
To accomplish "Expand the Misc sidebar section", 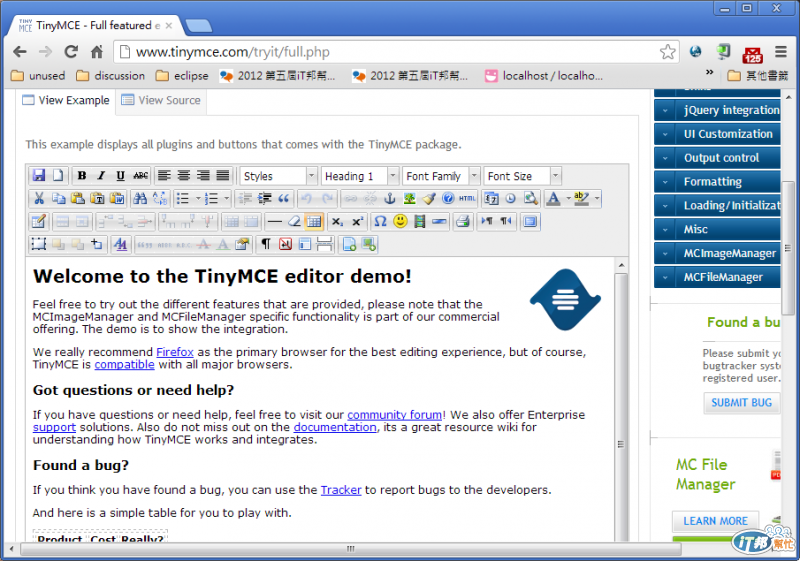I will point(717,230).
